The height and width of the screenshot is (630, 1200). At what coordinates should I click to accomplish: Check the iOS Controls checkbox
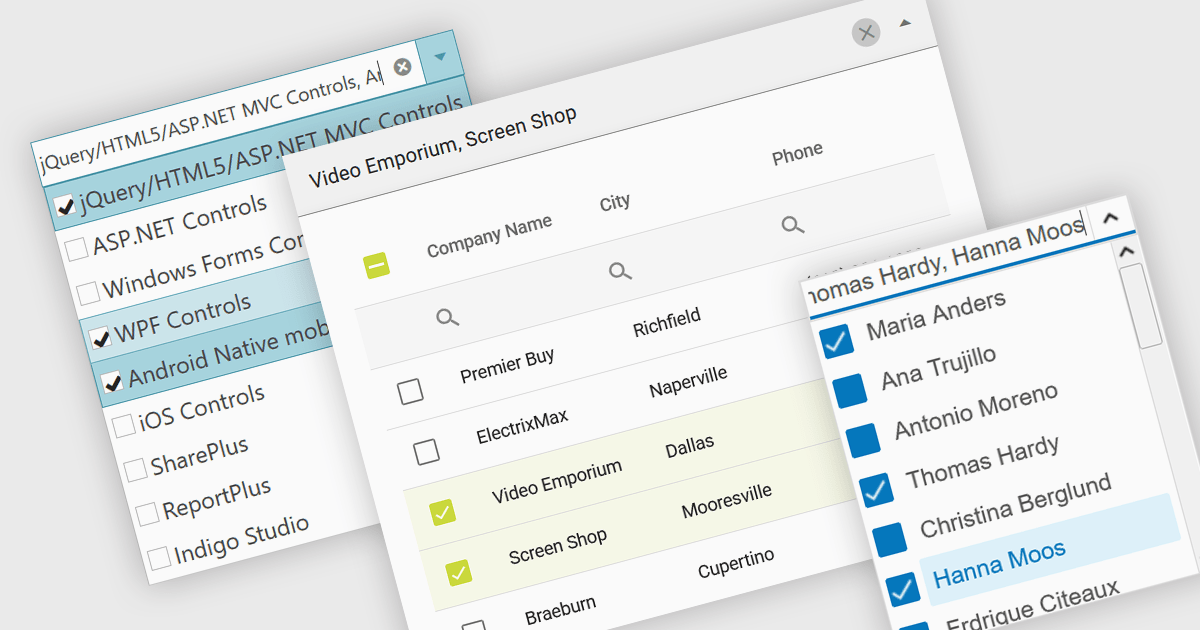click(x=124, y=425)
